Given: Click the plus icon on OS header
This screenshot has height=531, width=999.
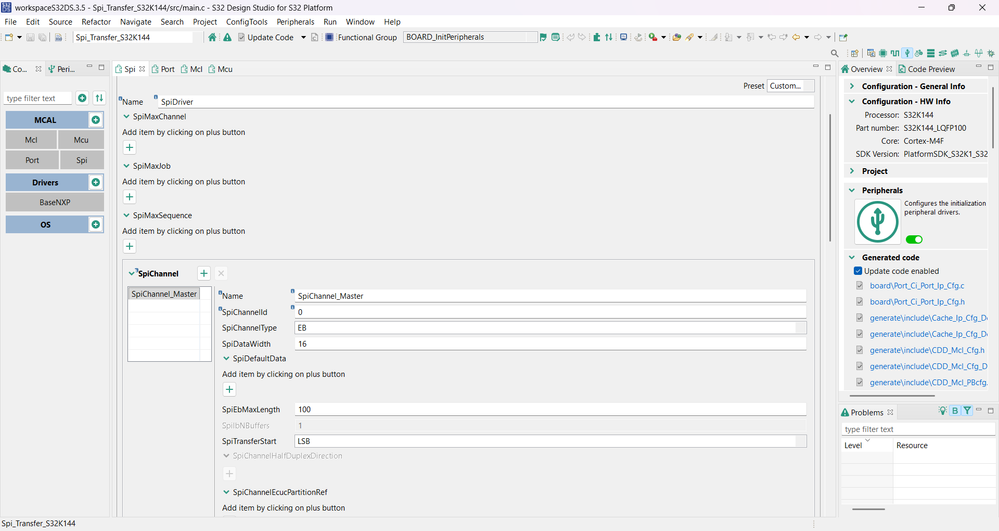Looking at the screenshot, I should pos(96,224).
